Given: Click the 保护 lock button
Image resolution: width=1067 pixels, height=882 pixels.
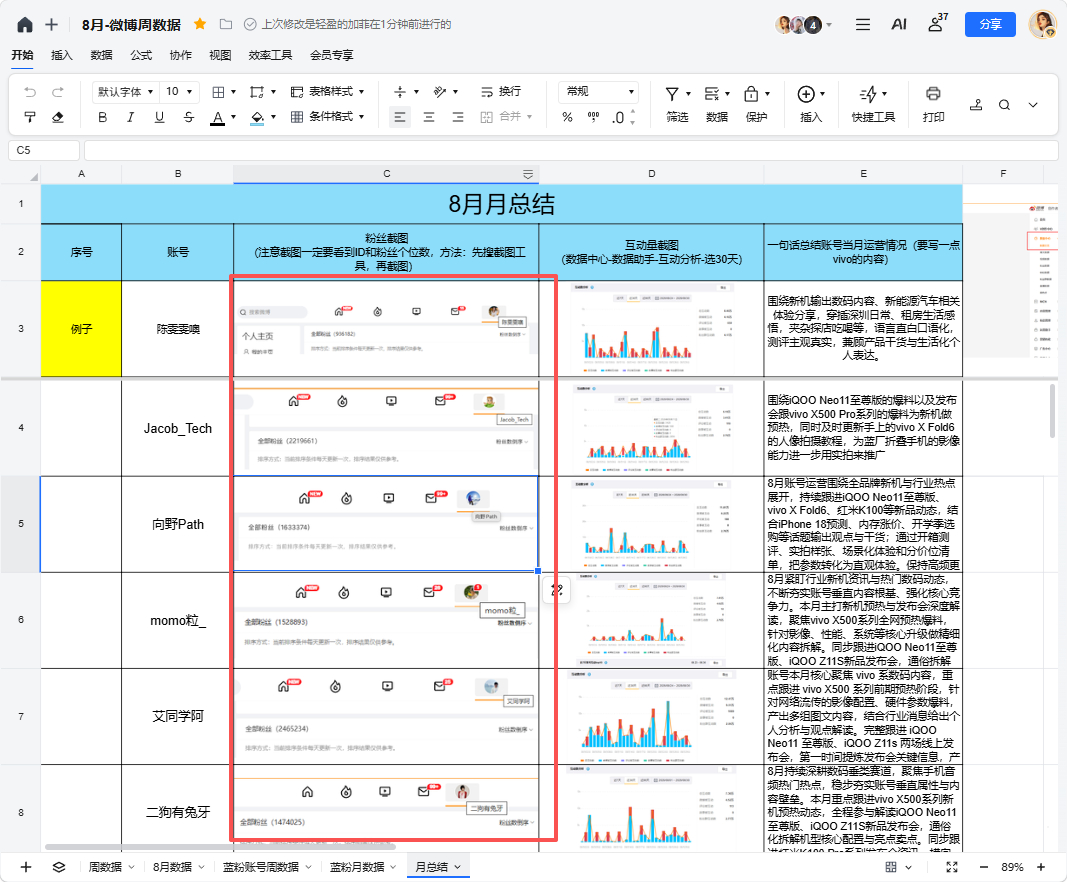Looking at the screenshot, I should pyautogui.click(x=756, y=104).
